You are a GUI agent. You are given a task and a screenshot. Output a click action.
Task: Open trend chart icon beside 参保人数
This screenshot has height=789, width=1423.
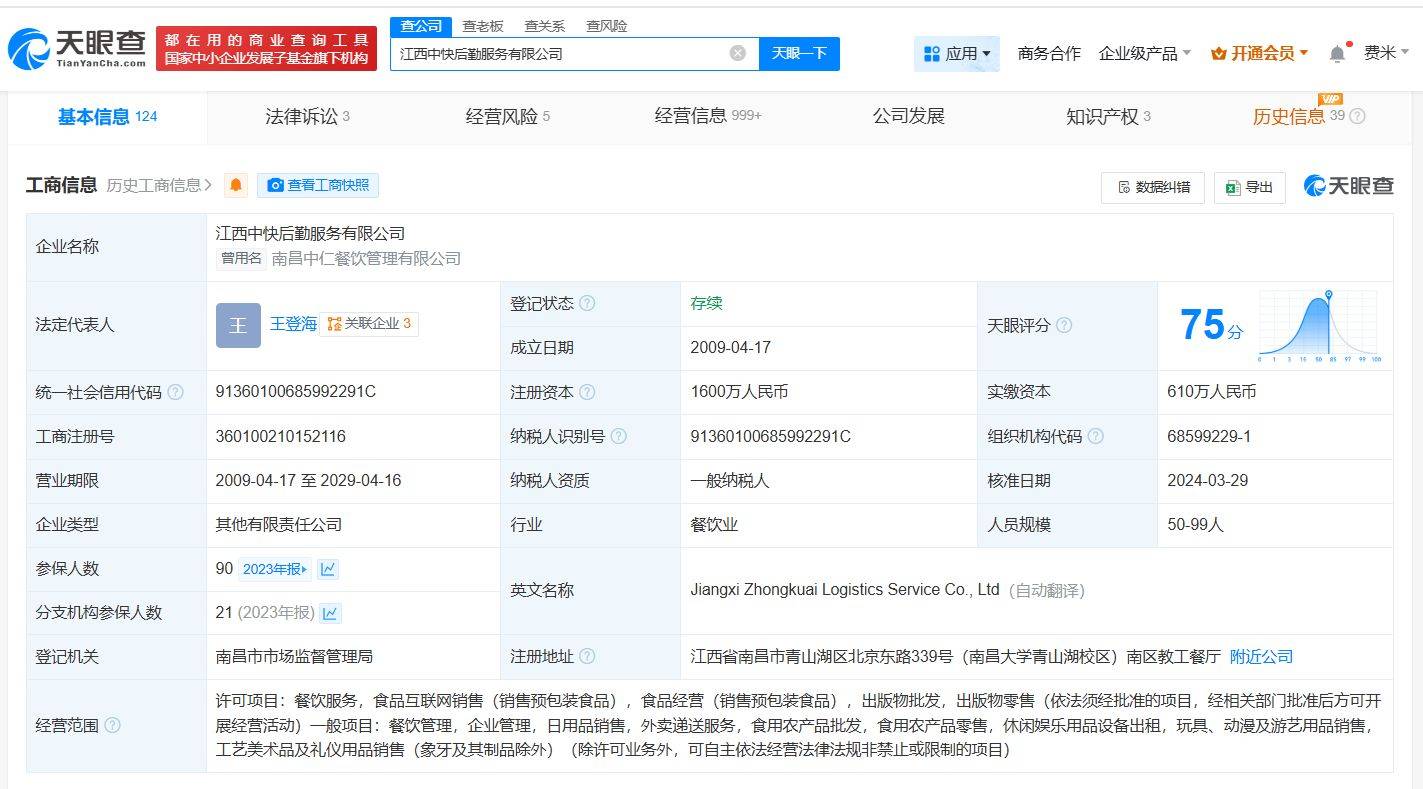pyautogui.click(x=328, y=569)
